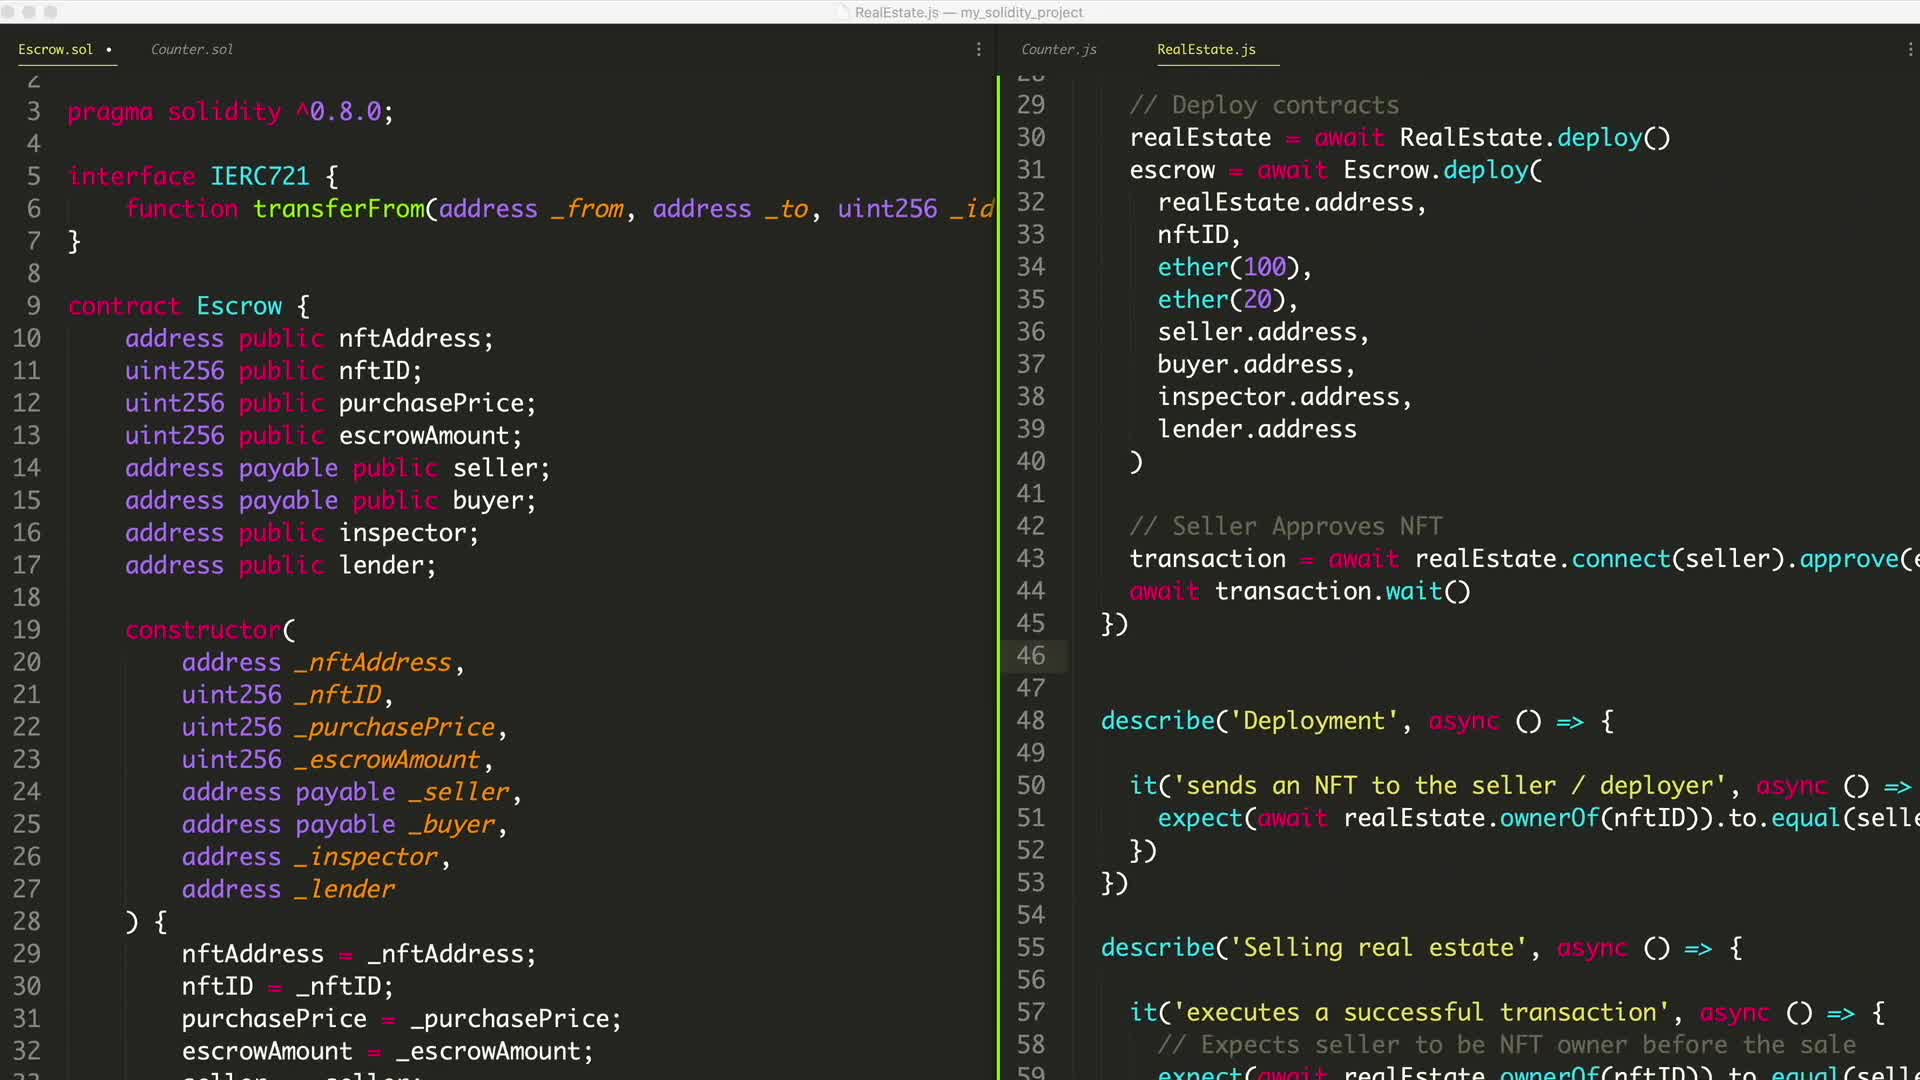Screen dimensions: 1920x1080
Task: Click line number 46 in RealEstate.js gutter
Action: (x=1031, y=656)
